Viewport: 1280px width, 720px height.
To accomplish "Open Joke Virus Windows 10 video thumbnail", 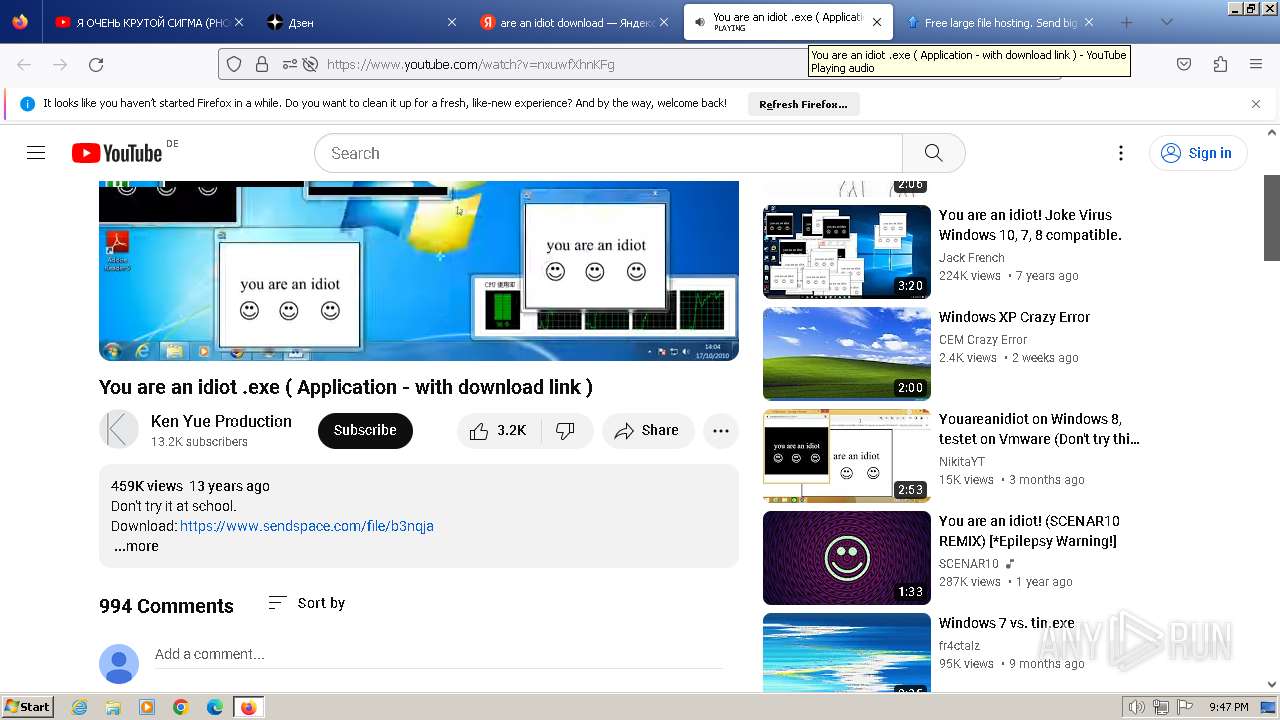I will tap(847, 252).
